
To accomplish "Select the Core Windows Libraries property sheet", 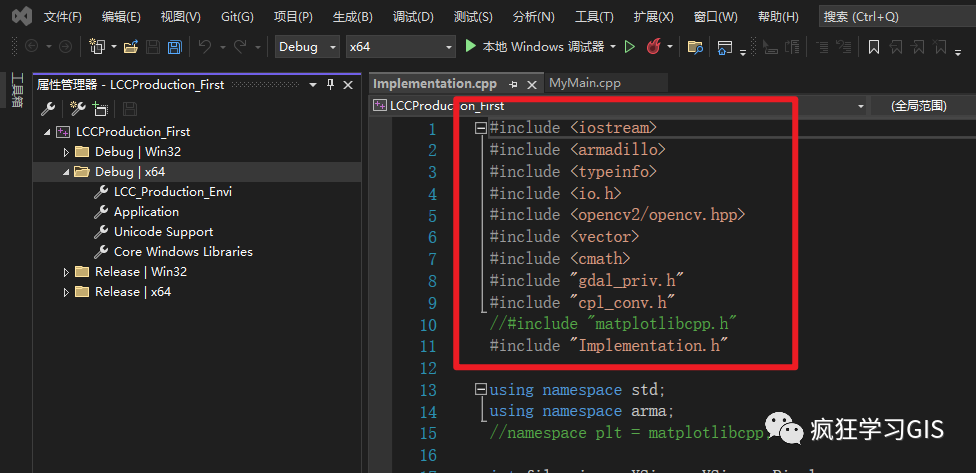I will coord(183,251).
